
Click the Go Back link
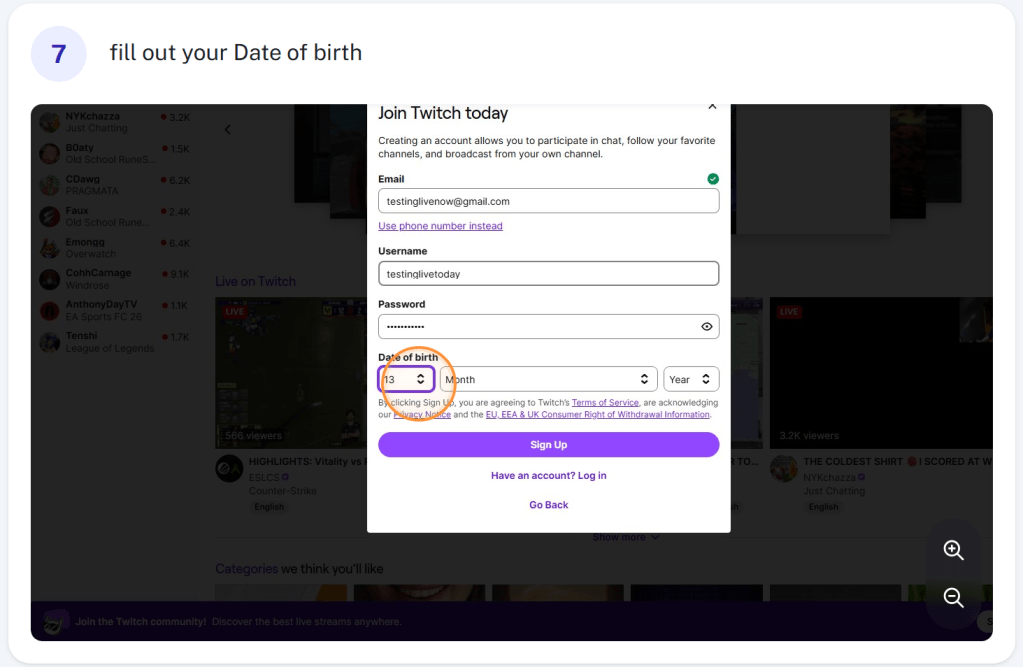pos(549,504)
